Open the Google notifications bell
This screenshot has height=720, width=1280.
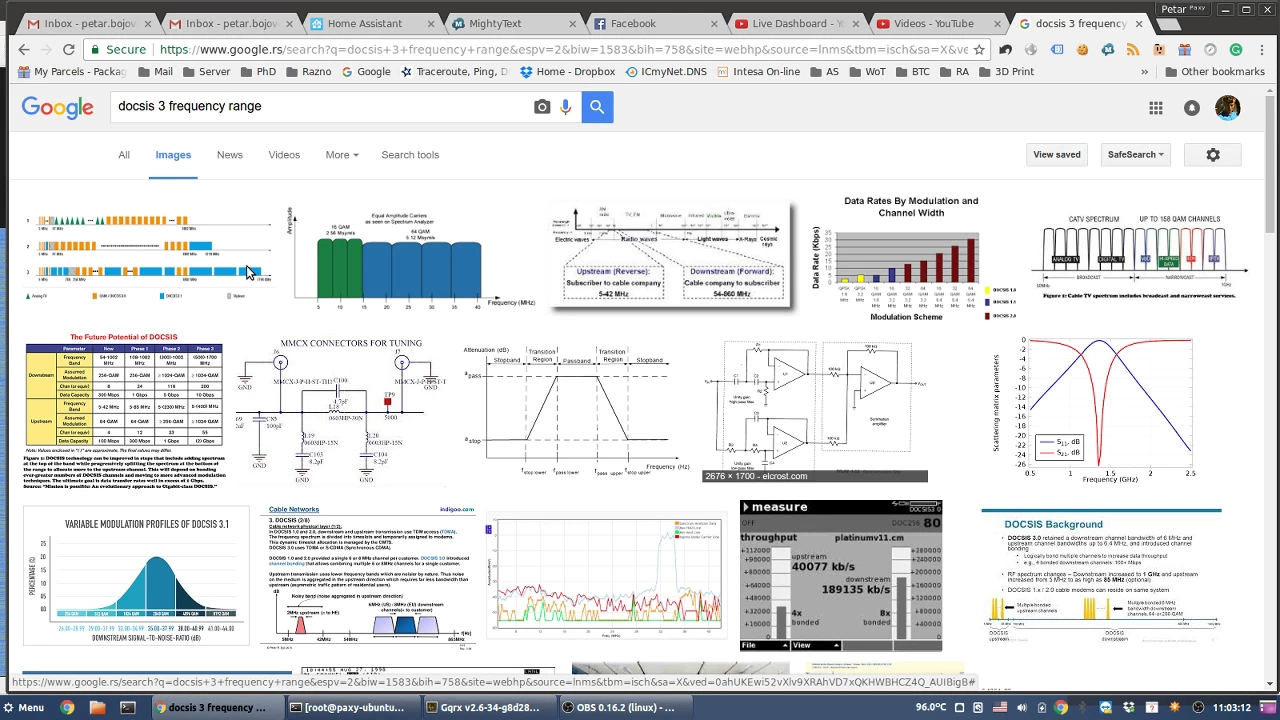pos(1192,108)
